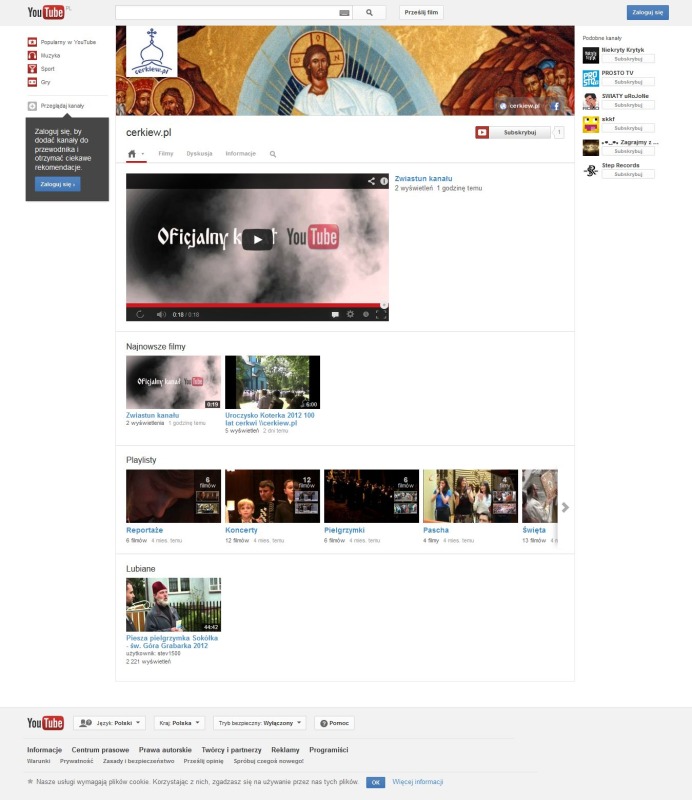The image size is (692, 800).
Task: Subscribe to Niekryty Krytyk
Action: [628, 59]
